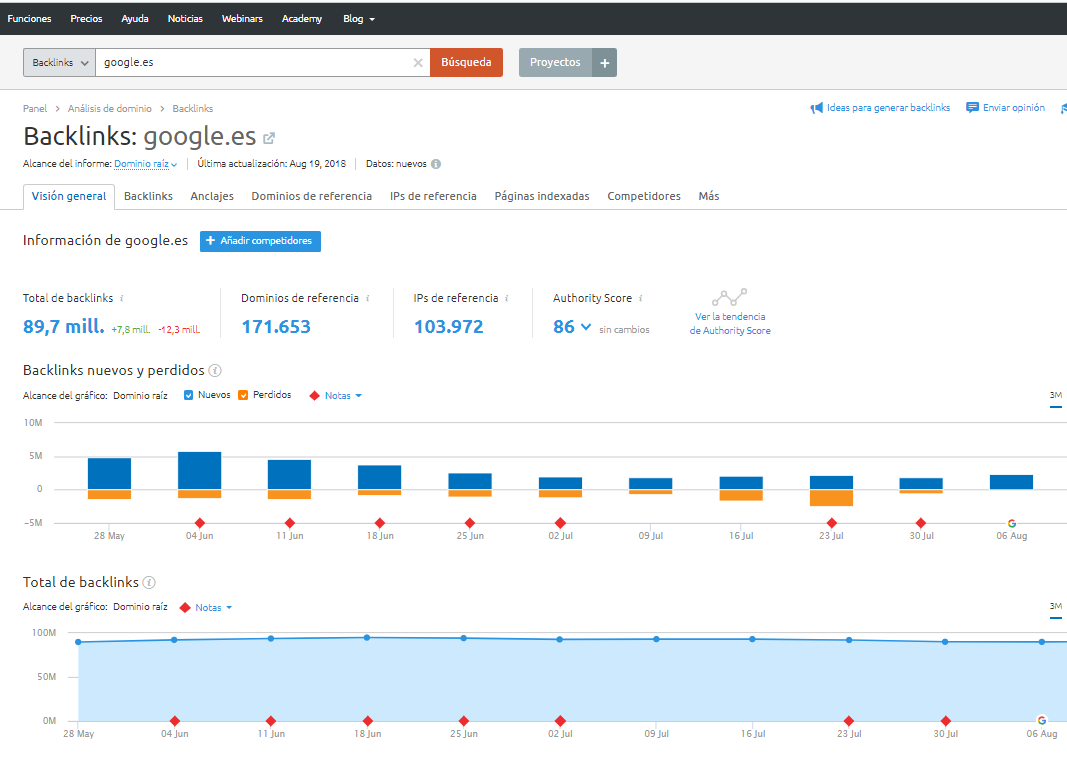Show info for Dominios de referencia metric
Screen dimensions: 1067x761
pyautogui.click(x=367, y=298)
